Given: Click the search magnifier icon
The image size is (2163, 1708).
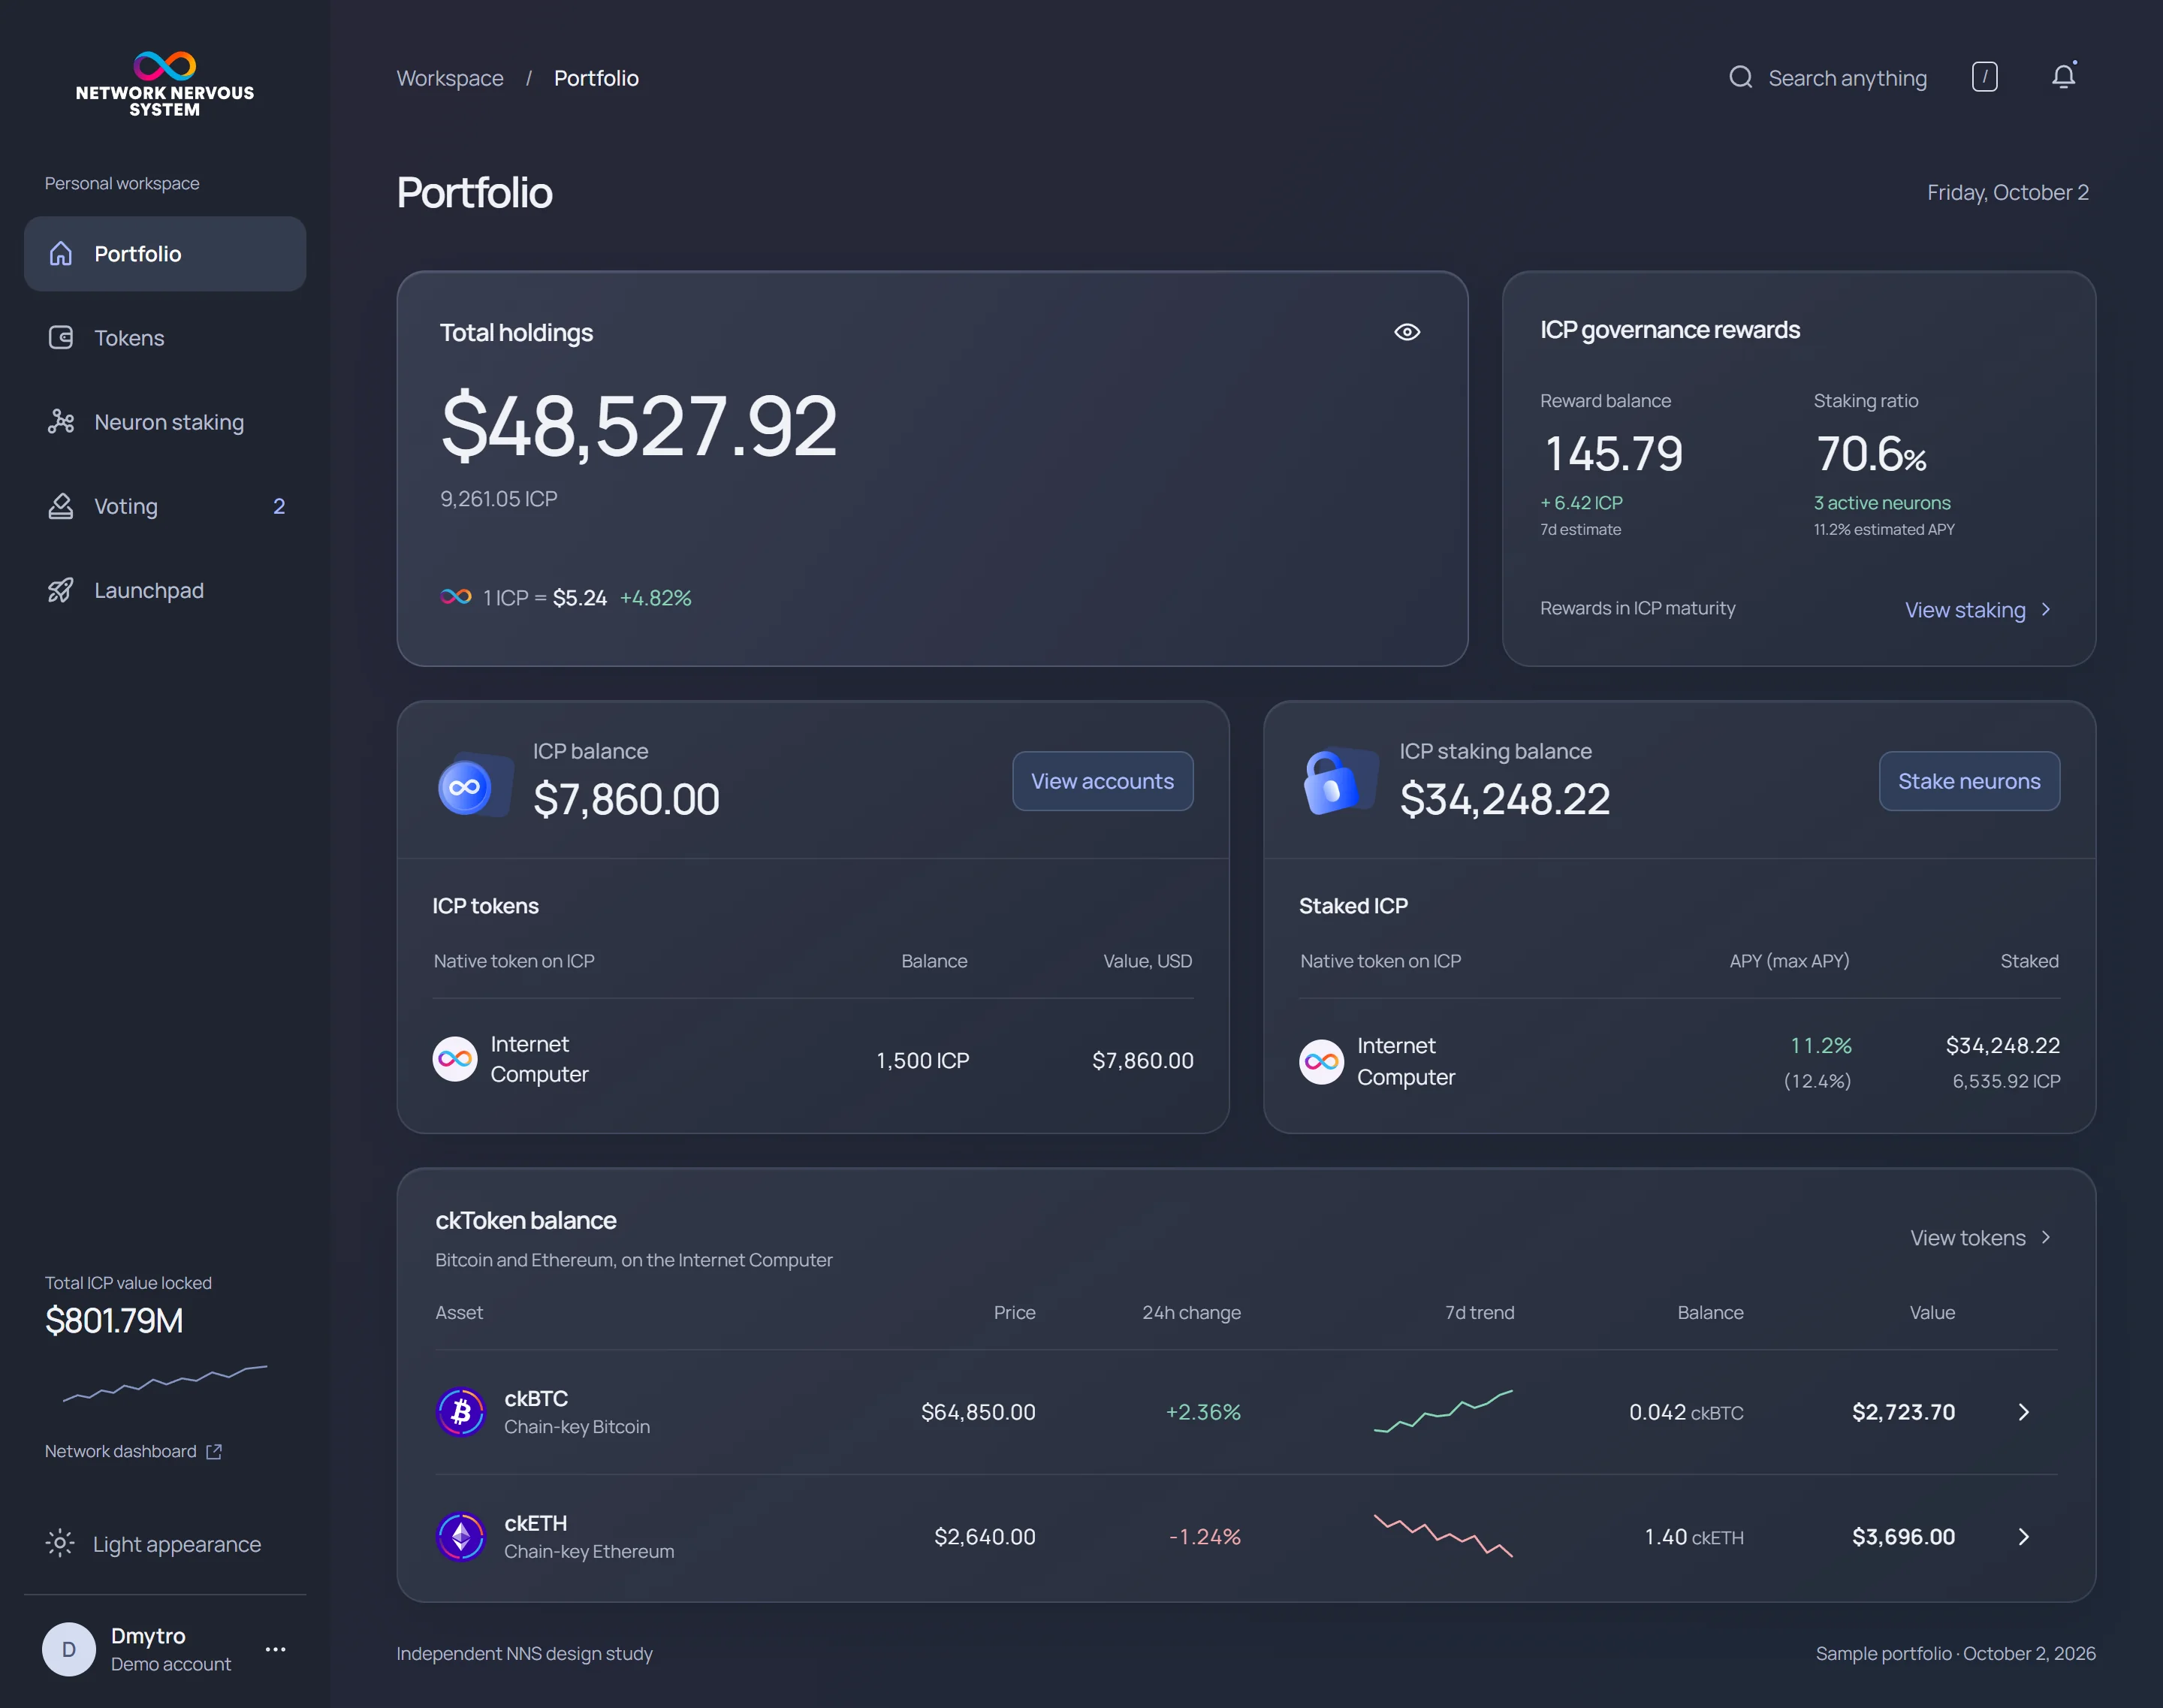Looking at the screenshot, I should pyautogui.click(x=1741, y=77).
